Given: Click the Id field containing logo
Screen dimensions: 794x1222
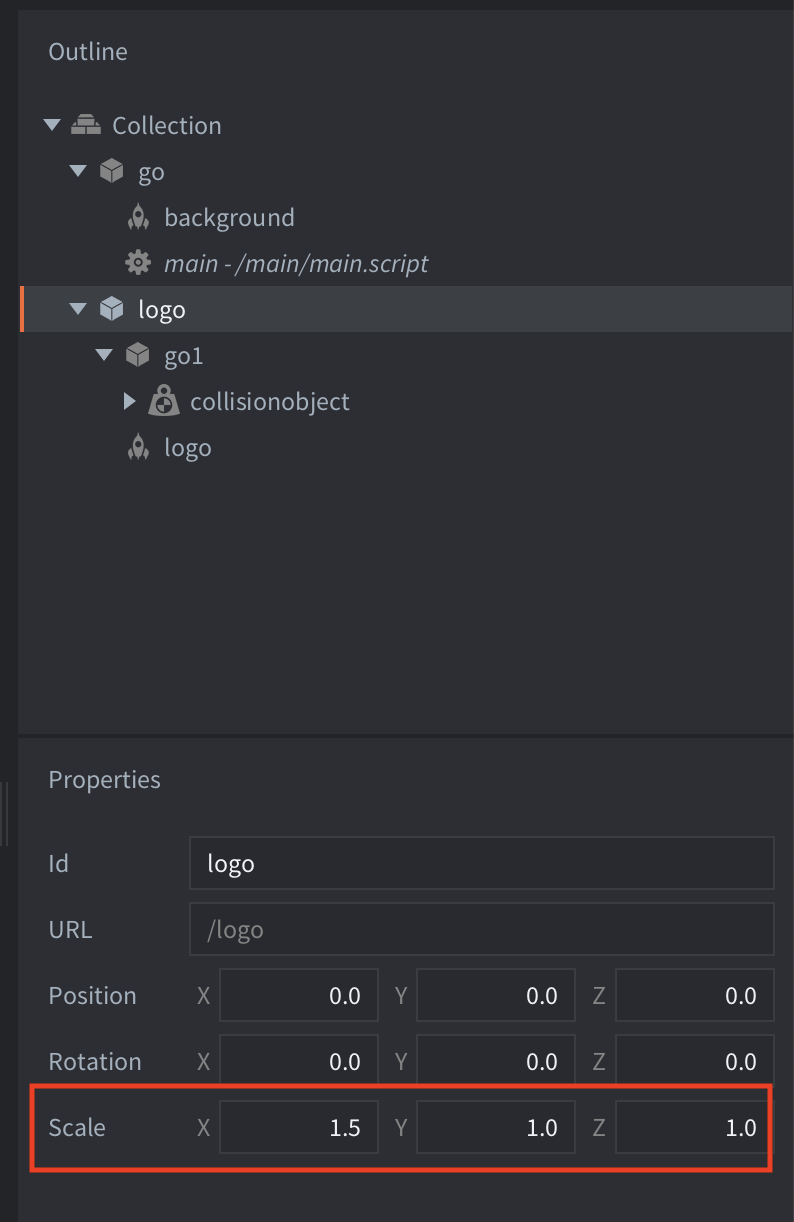Looking at the screenshot, I should (481, 863).
